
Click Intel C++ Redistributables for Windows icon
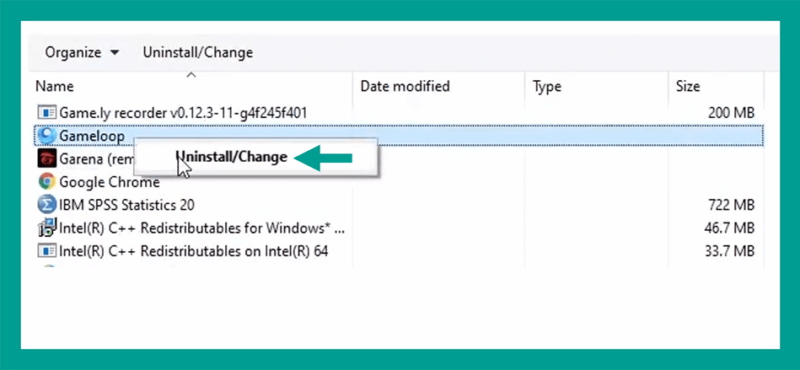47,228
